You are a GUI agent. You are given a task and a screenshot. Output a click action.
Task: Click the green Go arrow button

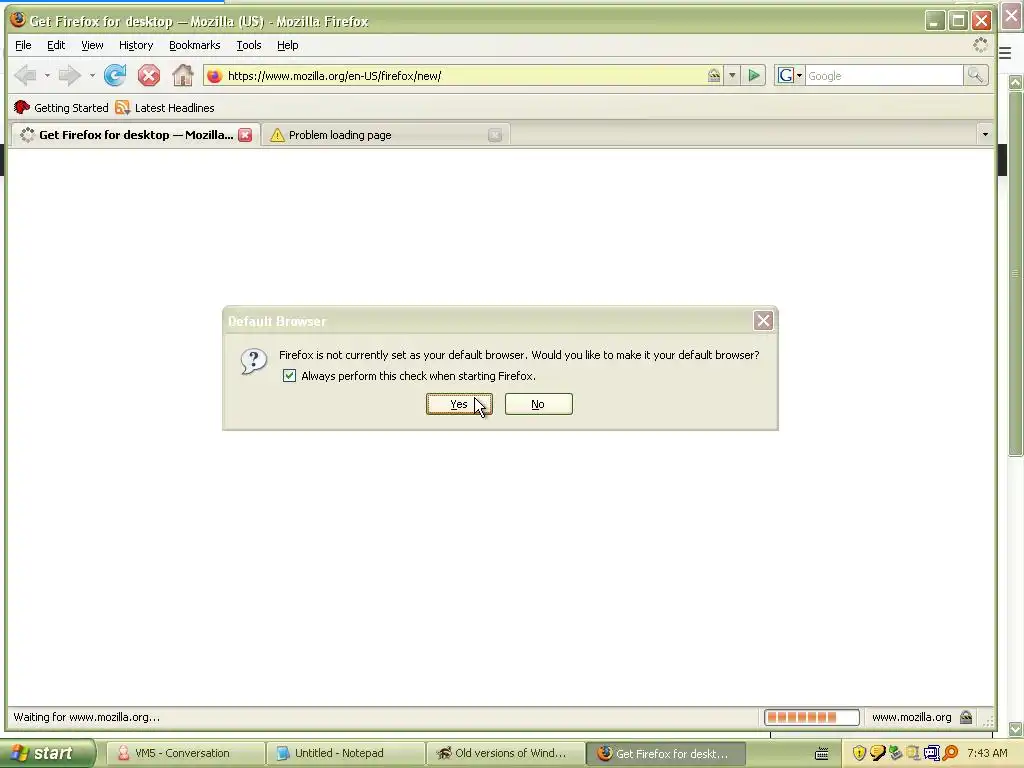click(754, 76)
